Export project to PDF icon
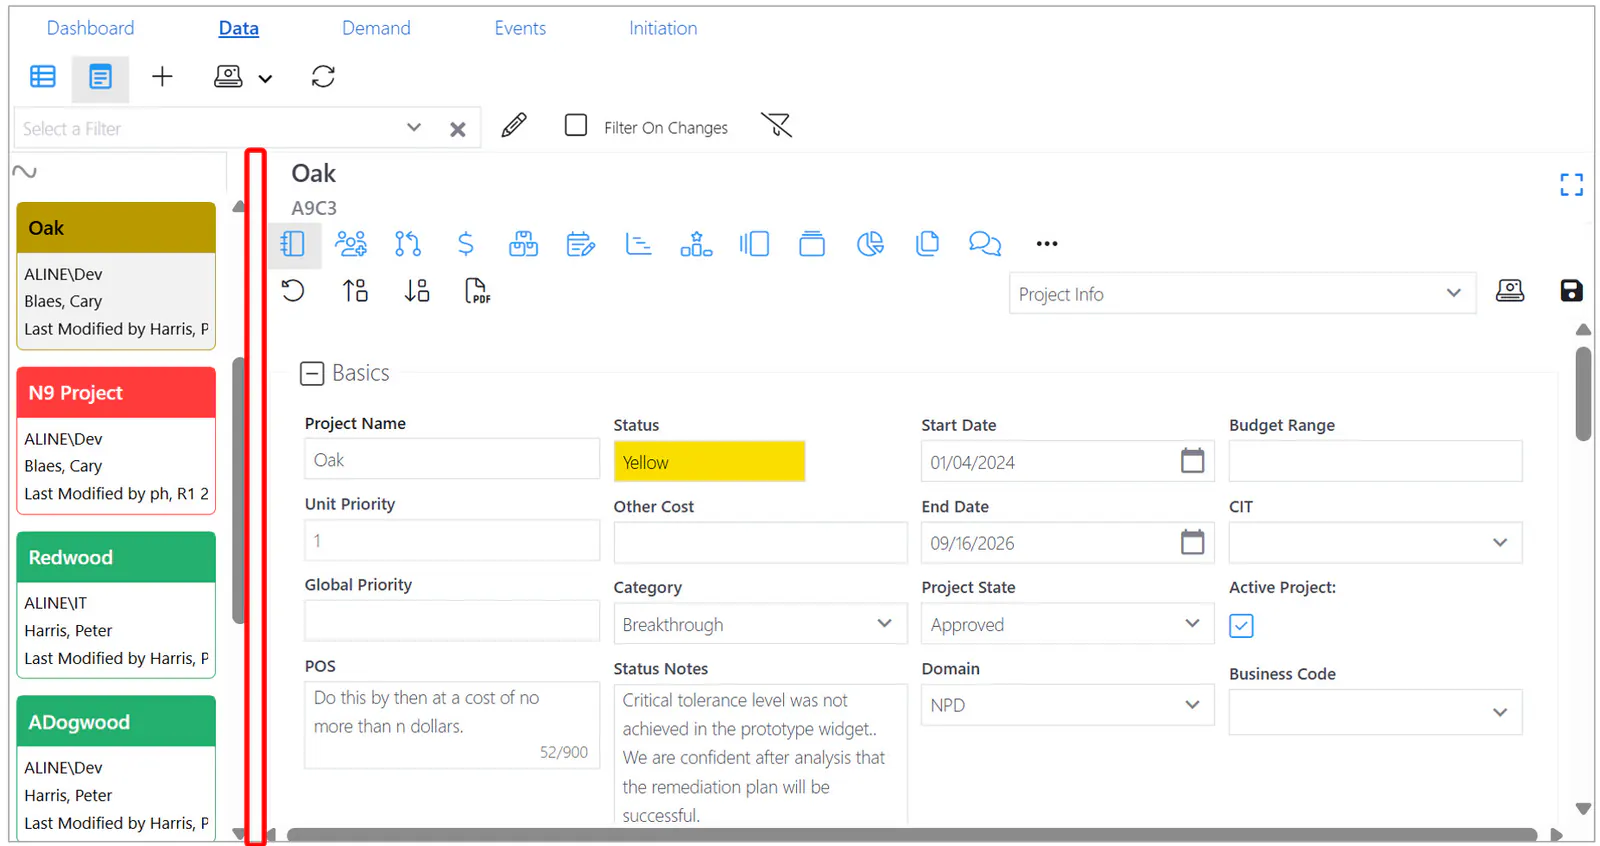This screenshot has height=846, width=1600. click(x=477, y=291)
